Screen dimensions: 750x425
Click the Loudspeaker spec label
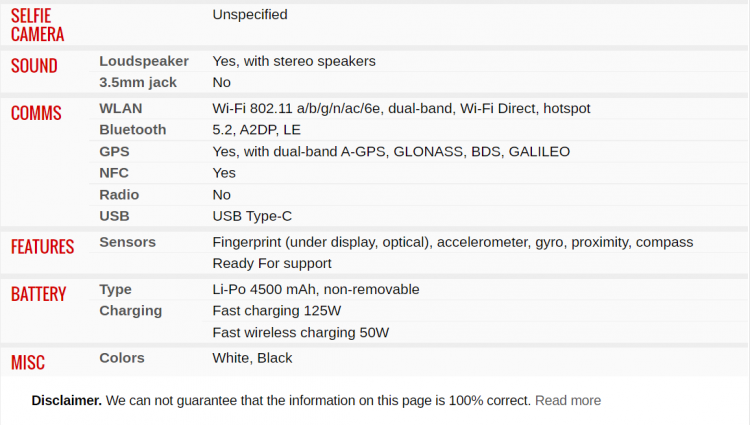tap(144, 61)
